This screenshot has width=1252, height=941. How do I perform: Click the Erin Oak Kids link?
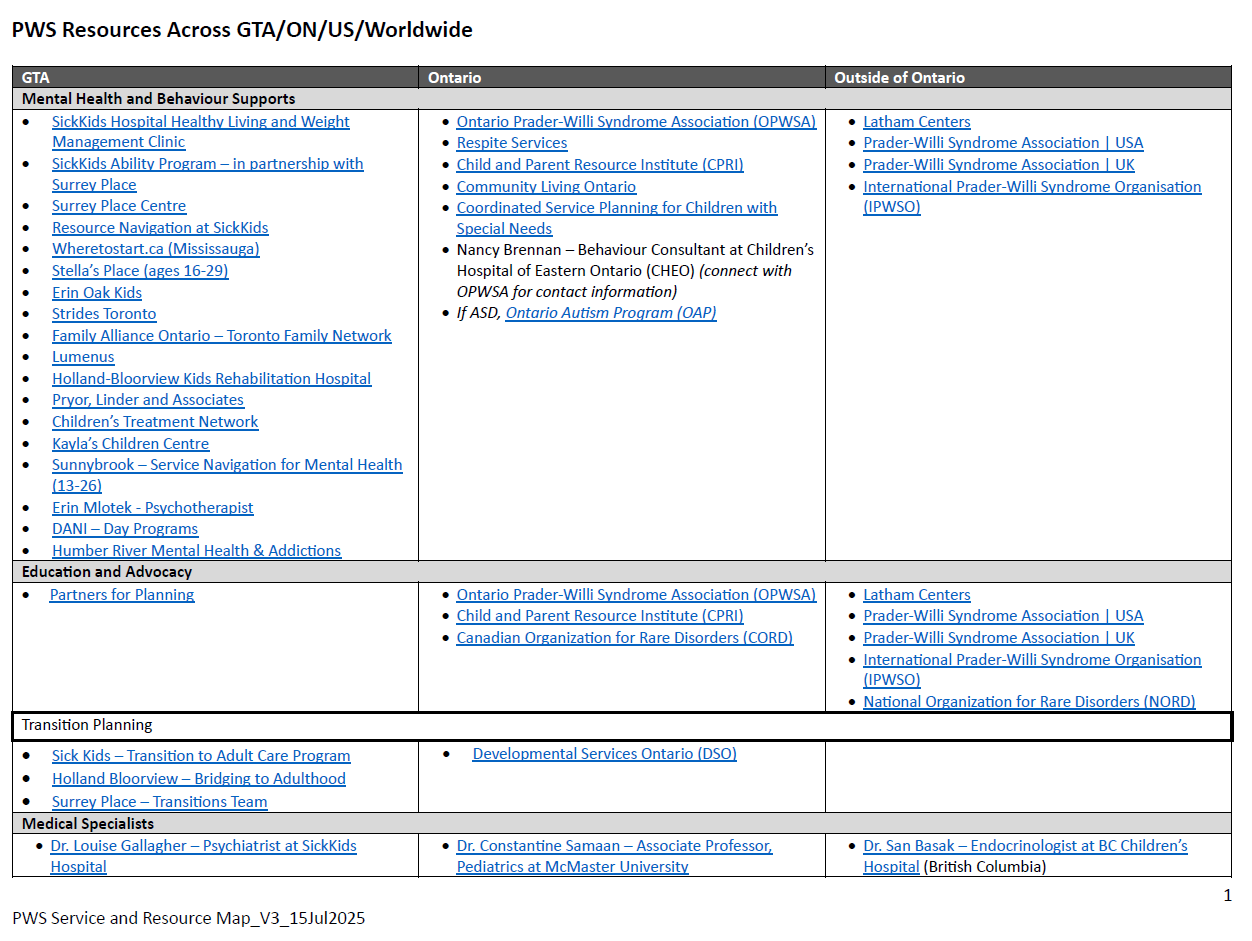point(97,293)
